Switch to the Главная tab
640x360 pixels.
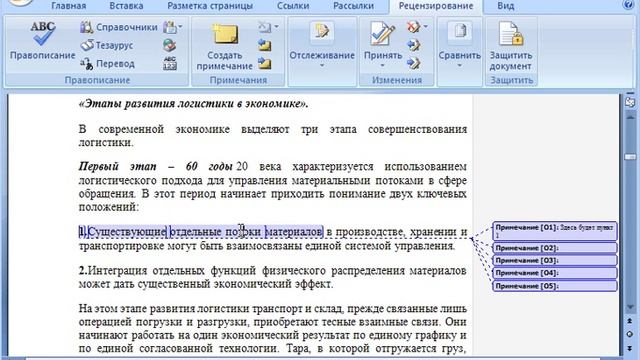[x=69, y=6]
